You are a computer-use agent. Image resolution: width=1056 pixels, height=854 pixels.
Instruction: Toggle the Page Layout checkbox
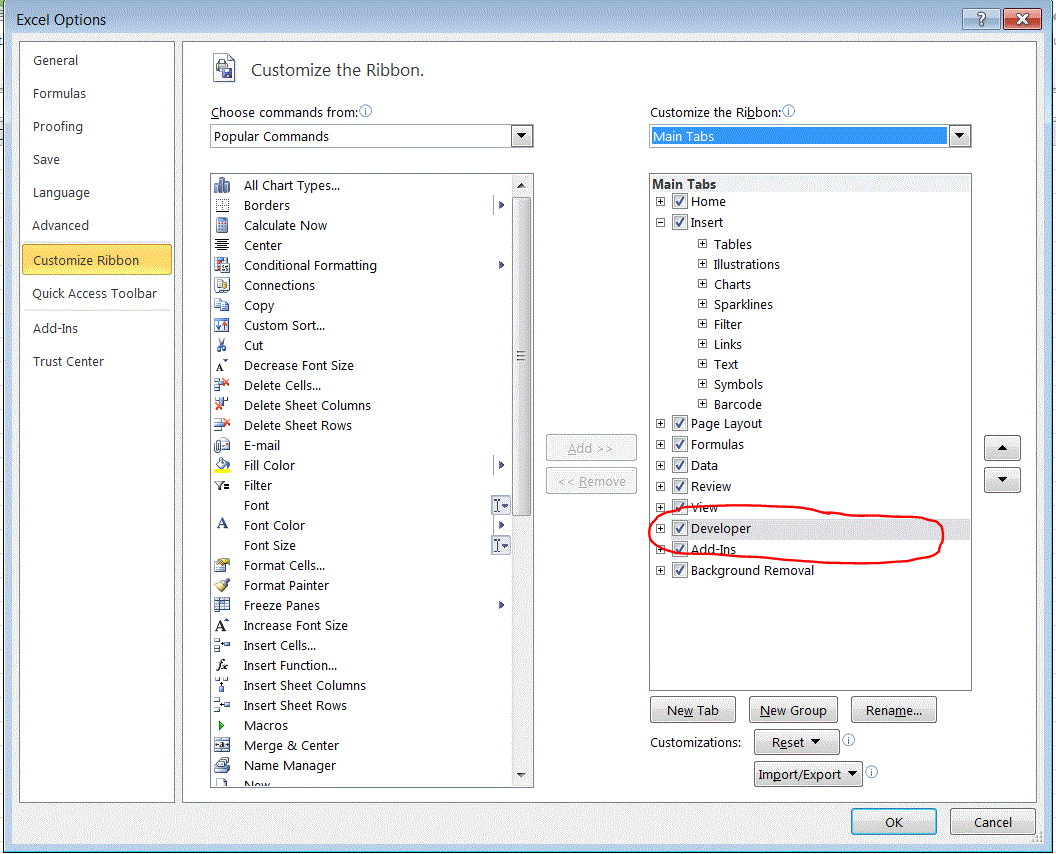coord(680,424)
